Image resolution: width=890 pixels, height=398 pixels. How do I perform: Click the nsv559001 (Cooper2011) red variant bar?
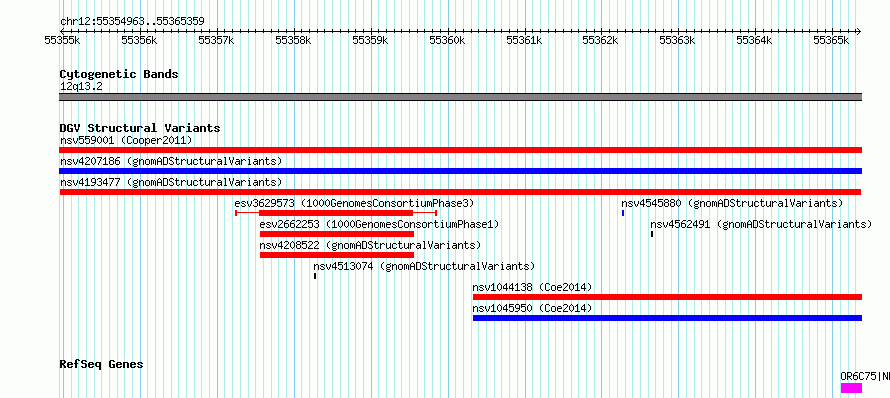(460, 150)
